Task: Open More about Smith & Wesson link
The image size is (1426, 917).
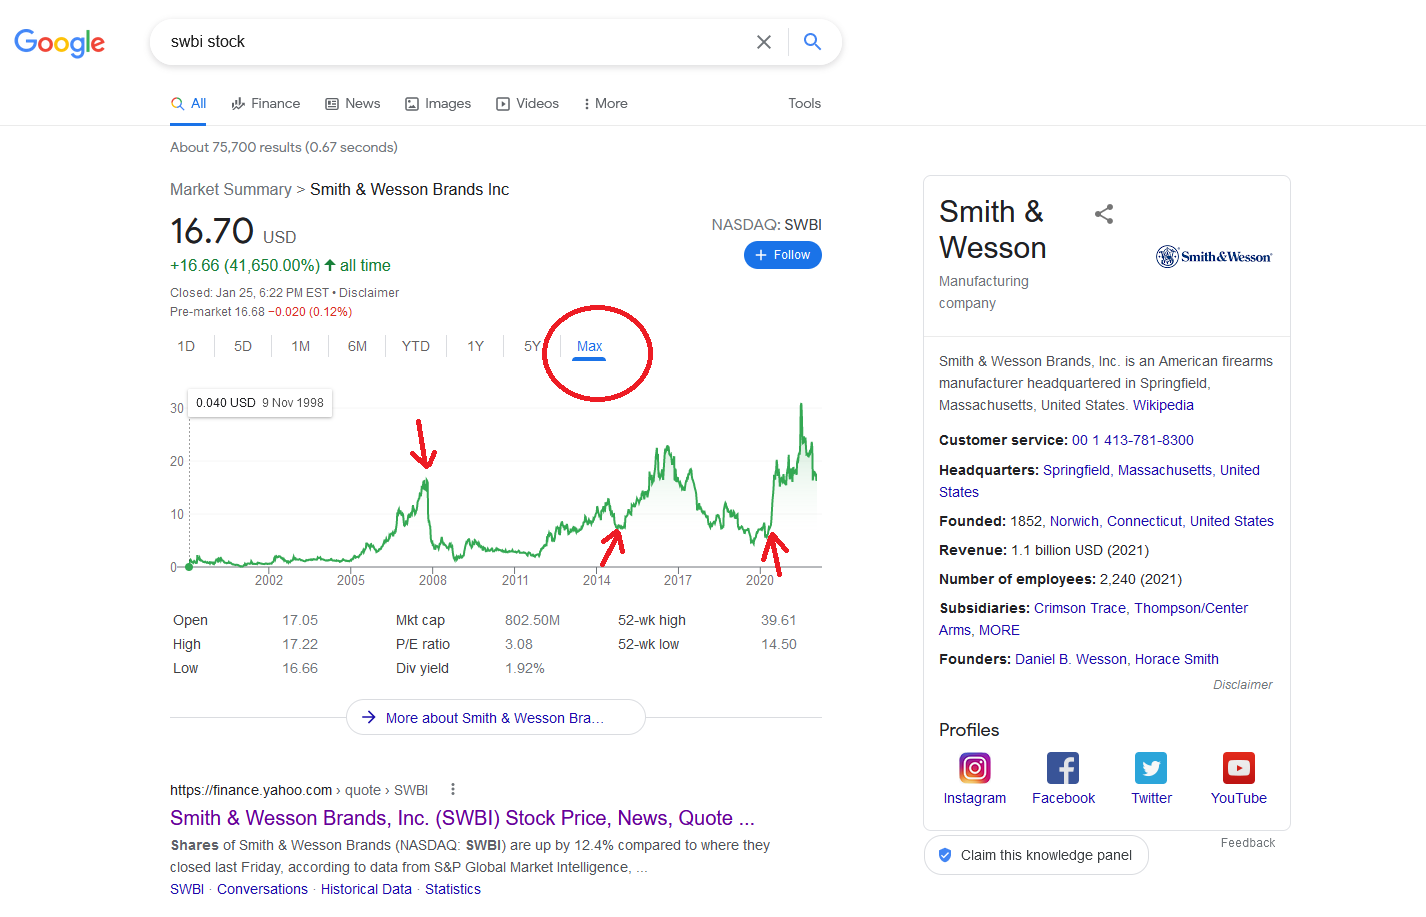Action: (495, 718)
